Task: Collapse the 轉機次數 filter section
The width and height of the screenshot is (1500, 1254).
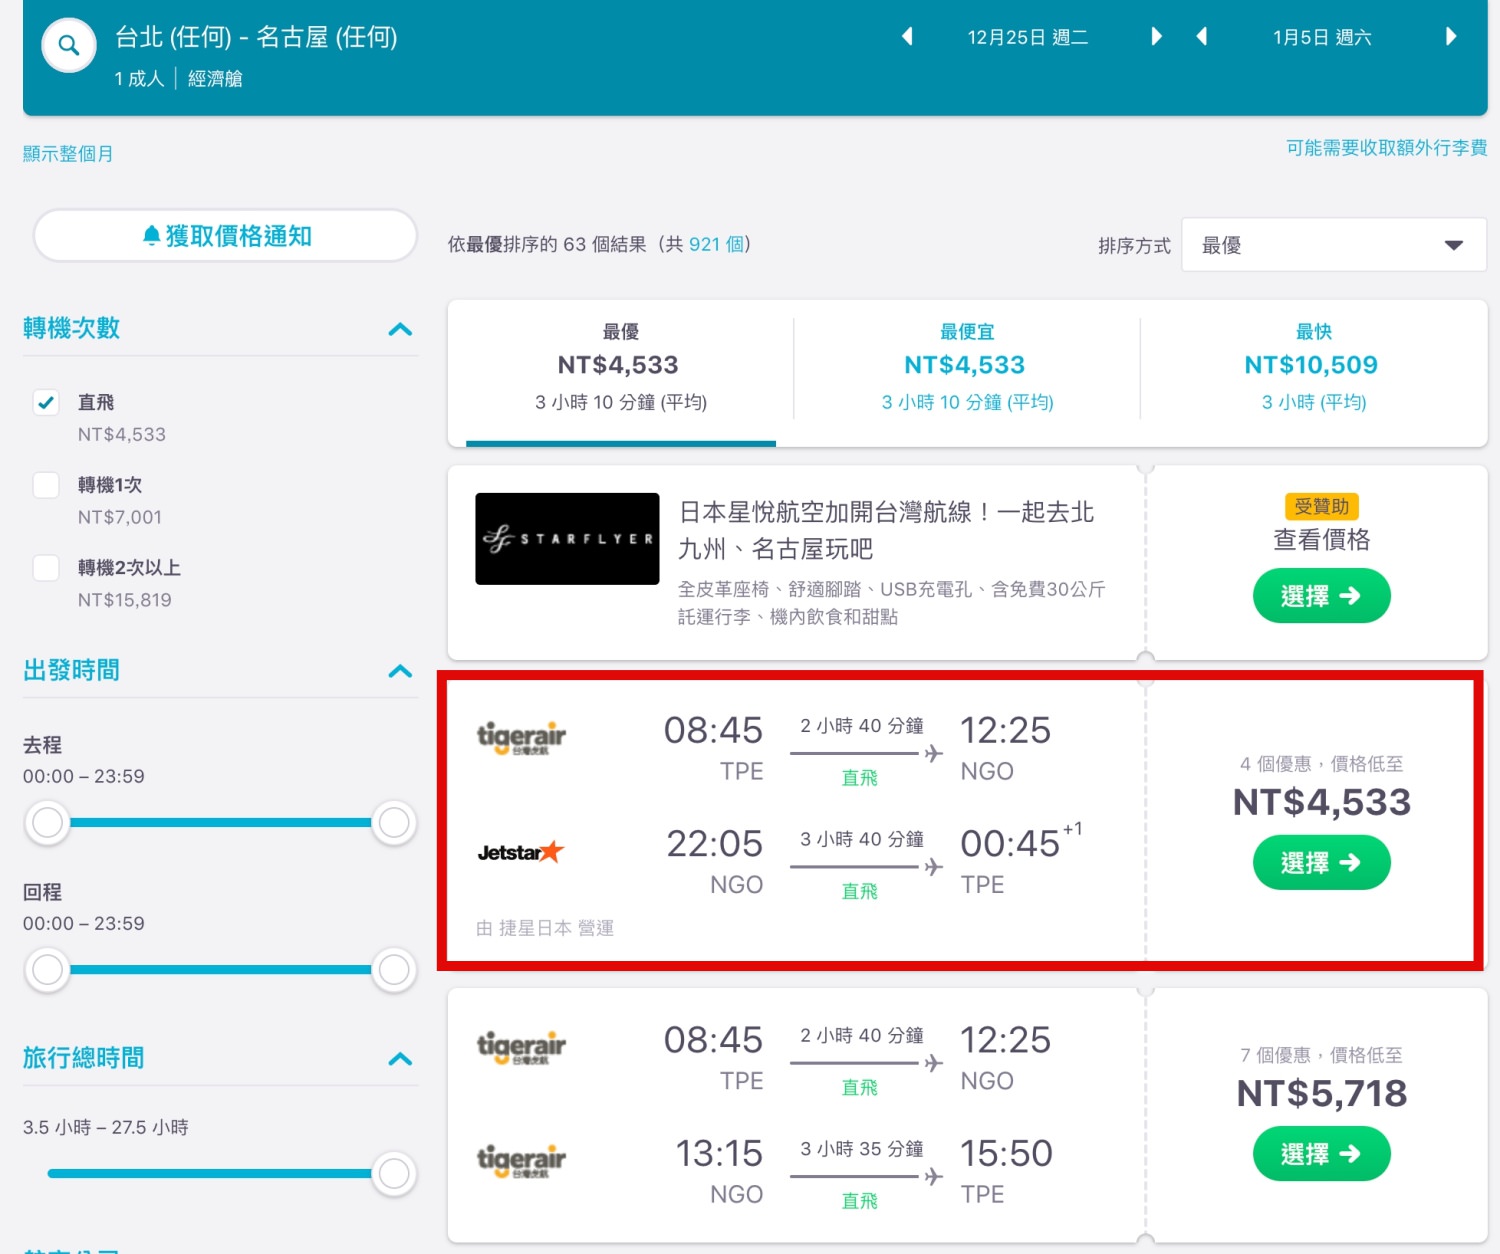Action: 400,329
